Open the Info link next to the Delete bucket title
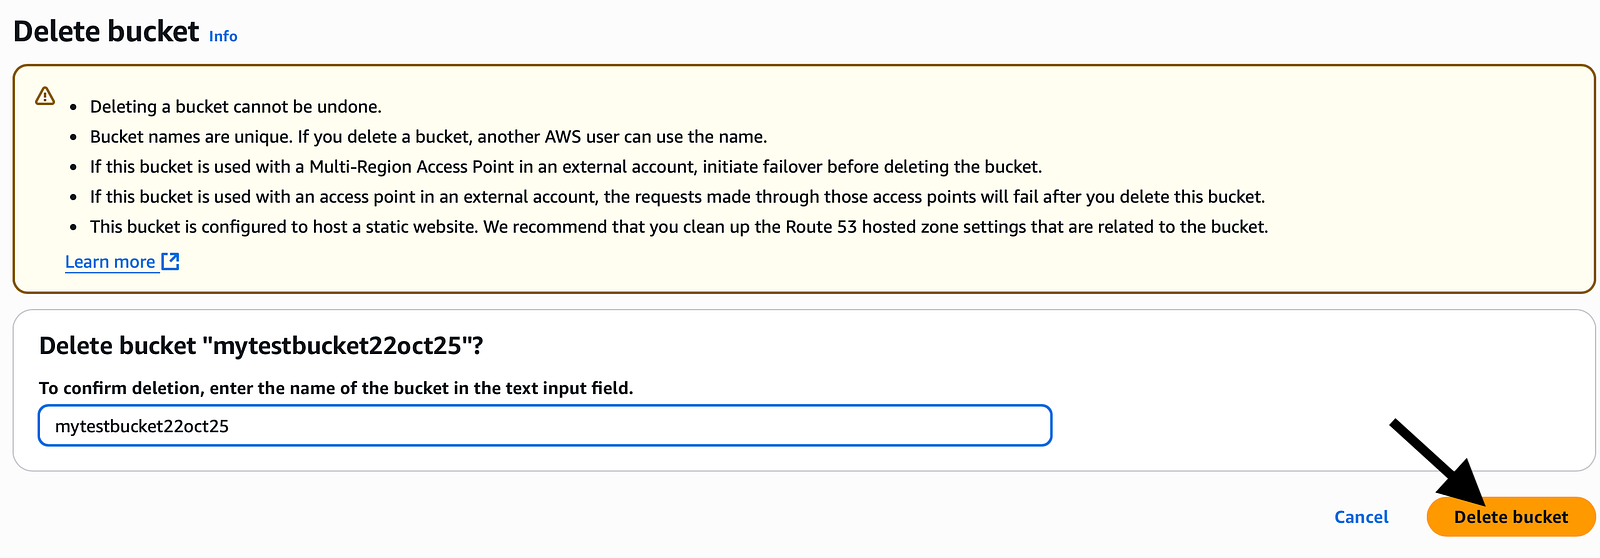This screenshot has height=558, width=1600. (x=223, y=36)
